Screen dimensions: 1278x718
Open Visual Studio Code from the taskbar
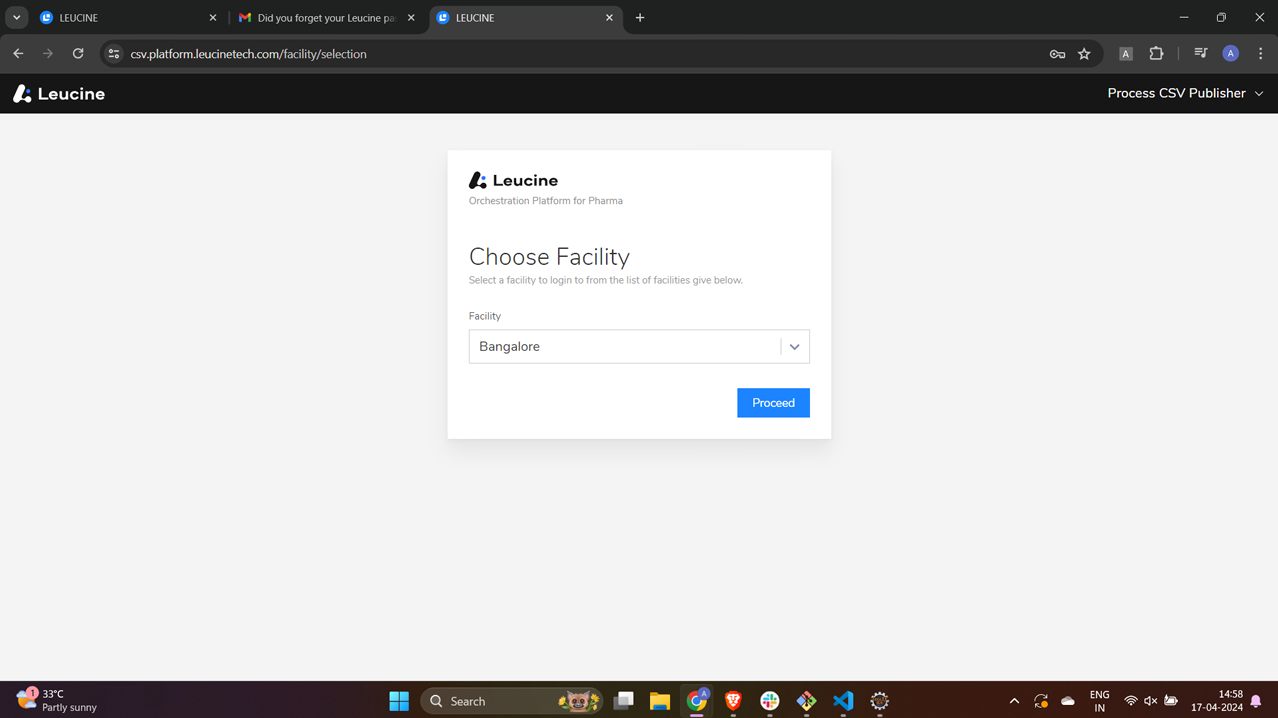pyautogui.click(x=843, y=701)
